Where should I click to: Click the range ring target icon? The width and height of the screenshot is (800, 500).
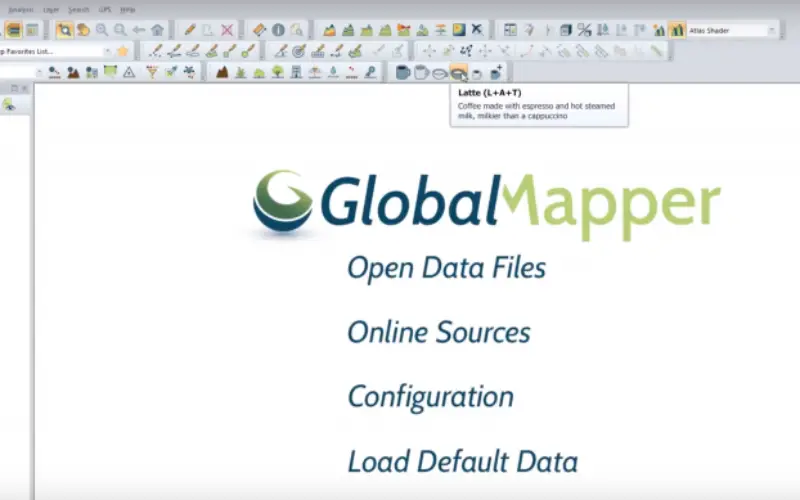(299, 51)
